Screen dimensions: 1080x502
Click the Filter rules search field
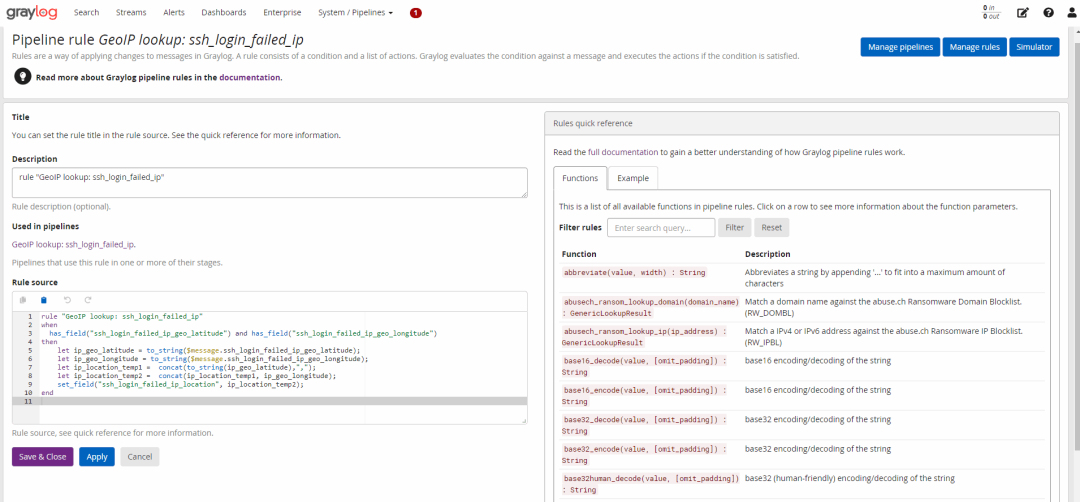pos(660,228)
